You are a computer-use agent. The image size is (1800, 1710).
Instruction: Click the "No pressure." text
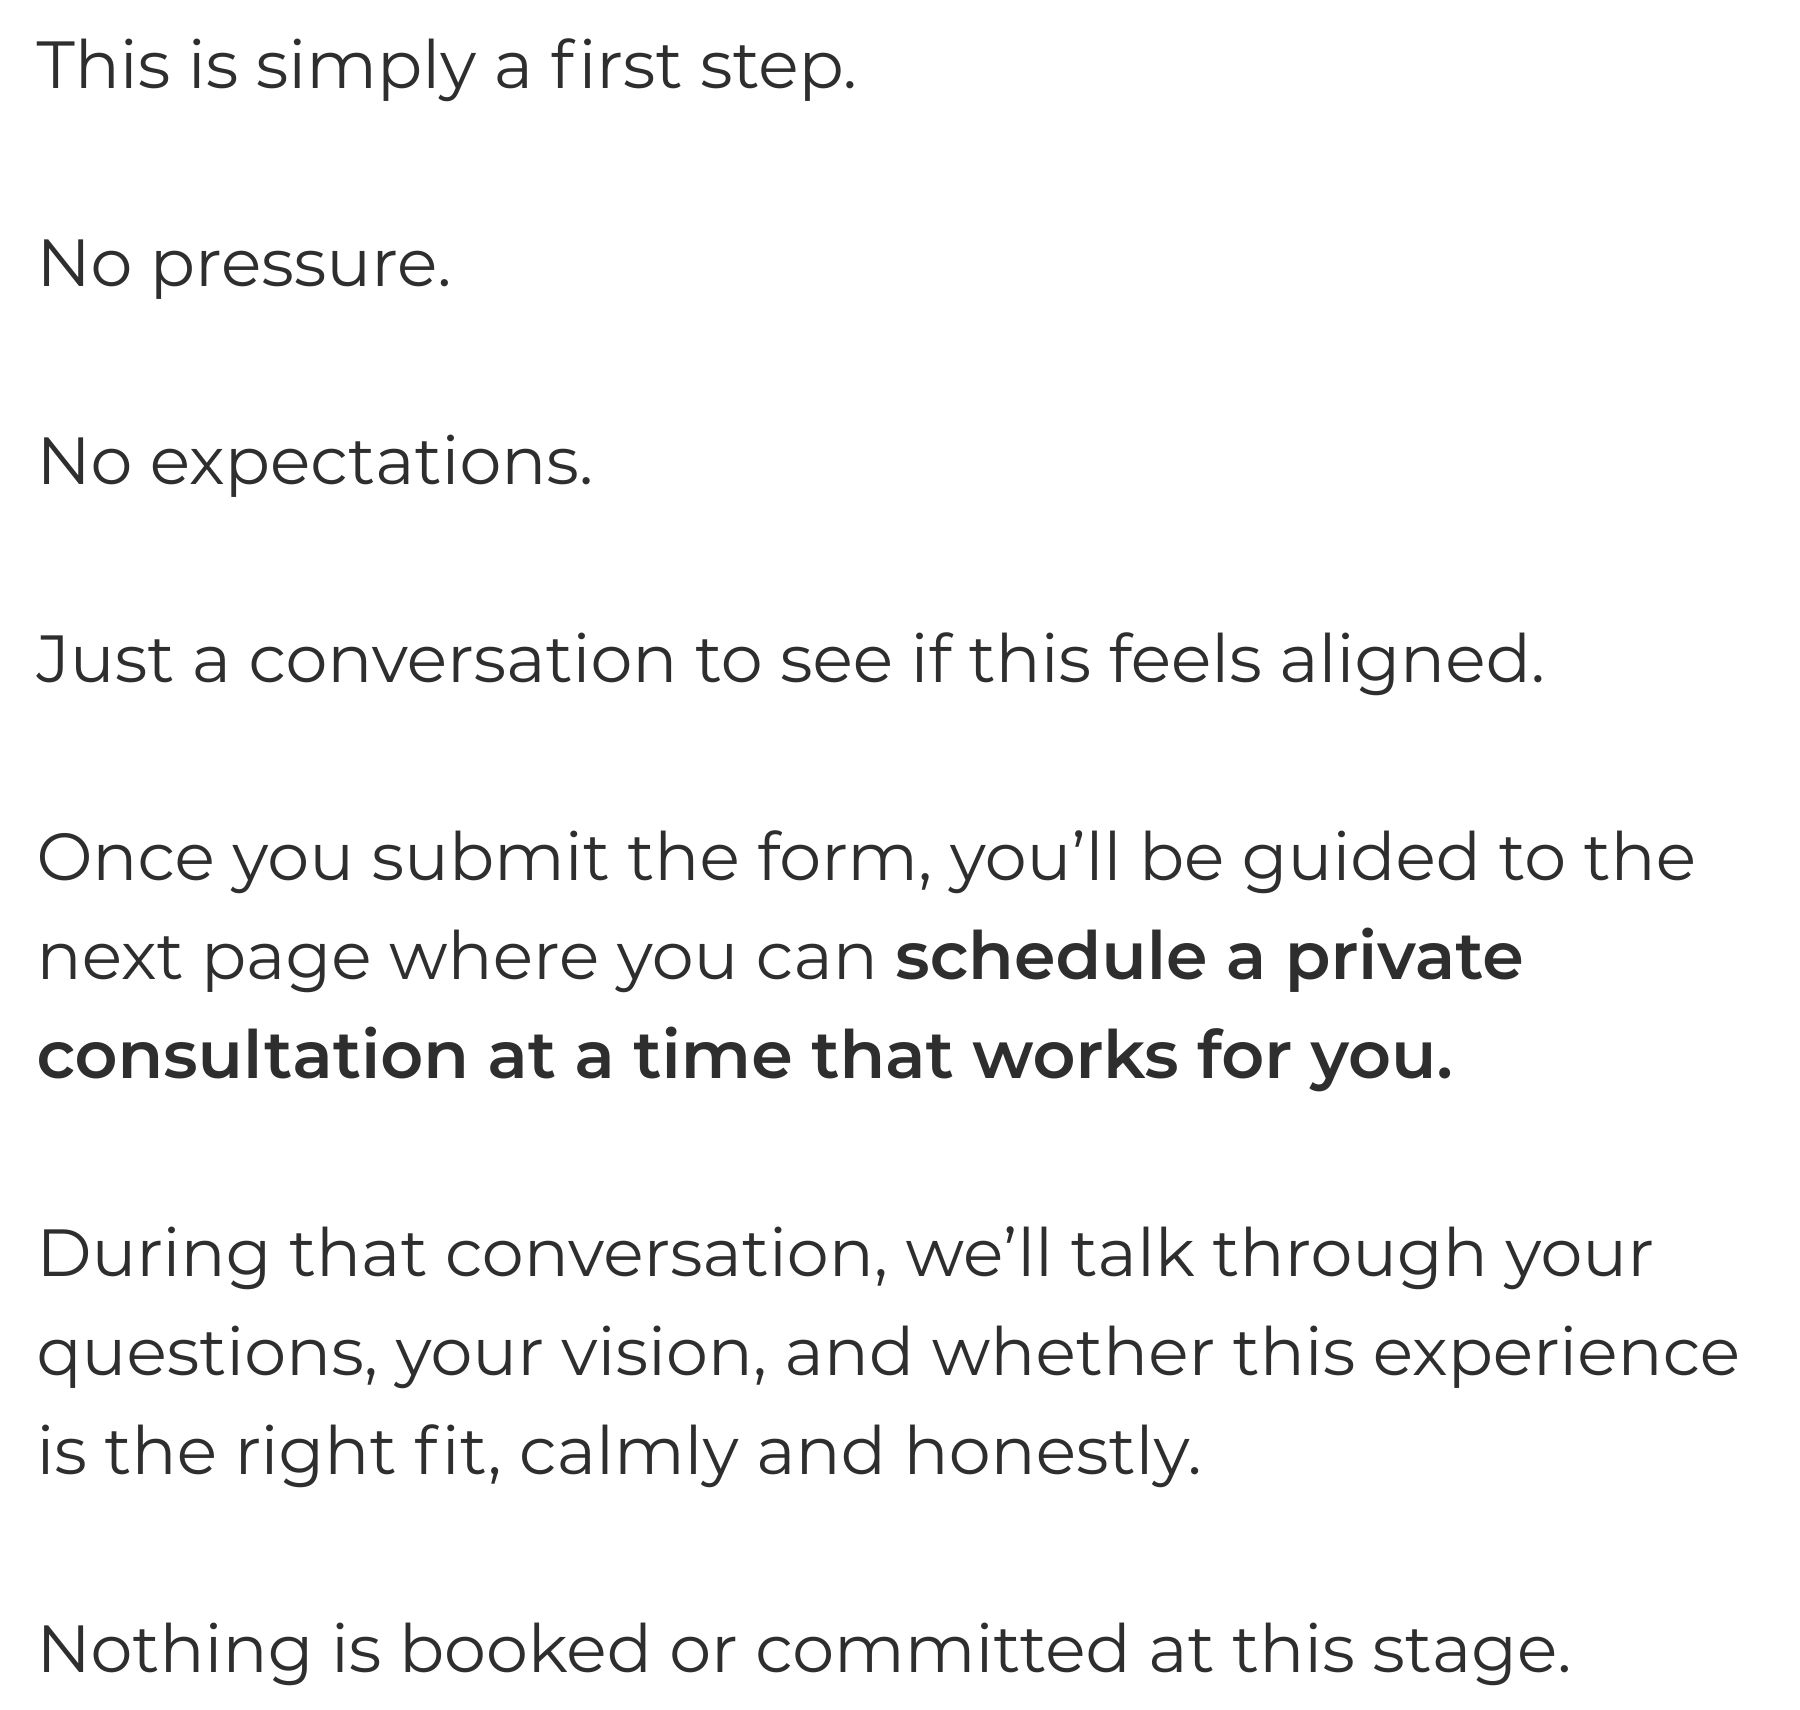pos(245,266)
